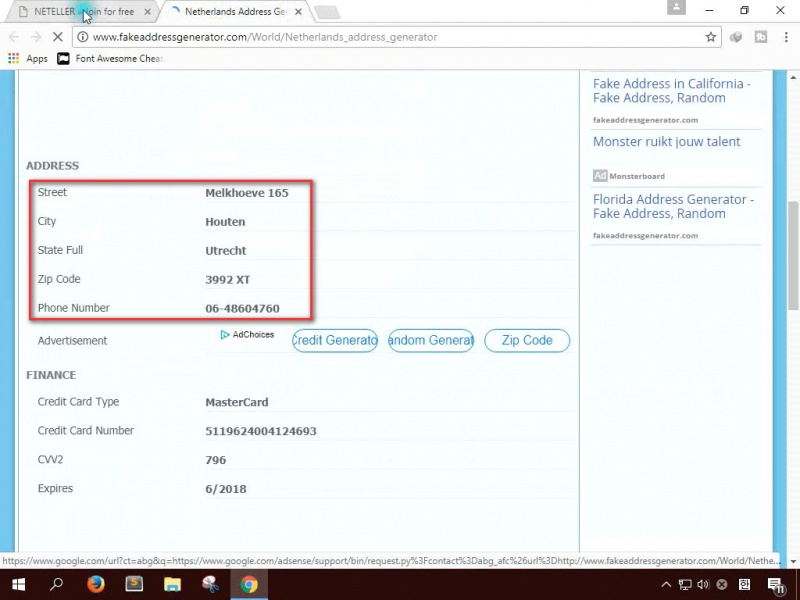Screen dimensions: 800x600
Task: Click Chrome user profile button
Action: coord(677,7)
